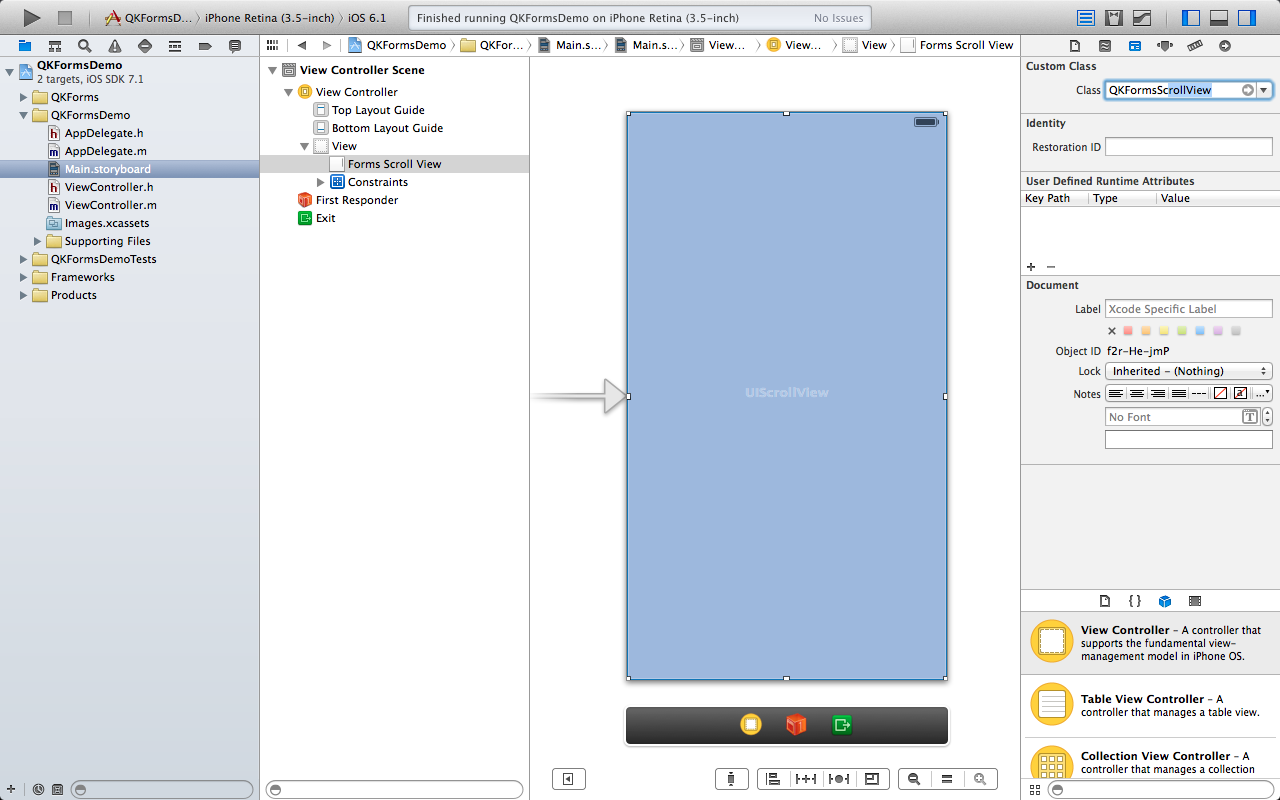
Task: Toggle the Utilities pane visibility
Action: tap(1247, 18)
